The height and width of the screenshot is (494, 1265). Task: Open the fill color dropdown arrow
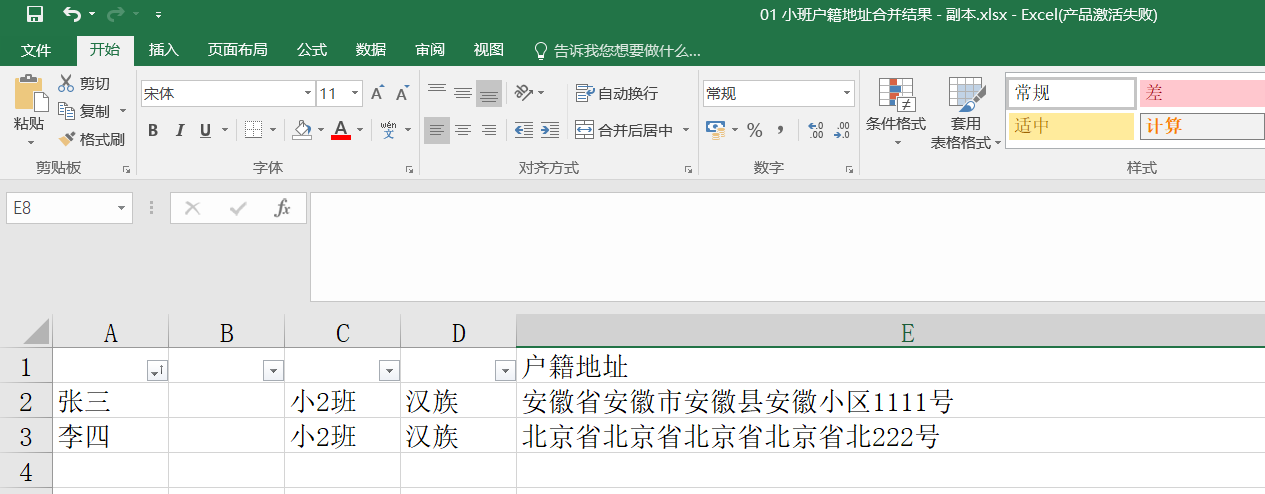click(x=321, y=130)
